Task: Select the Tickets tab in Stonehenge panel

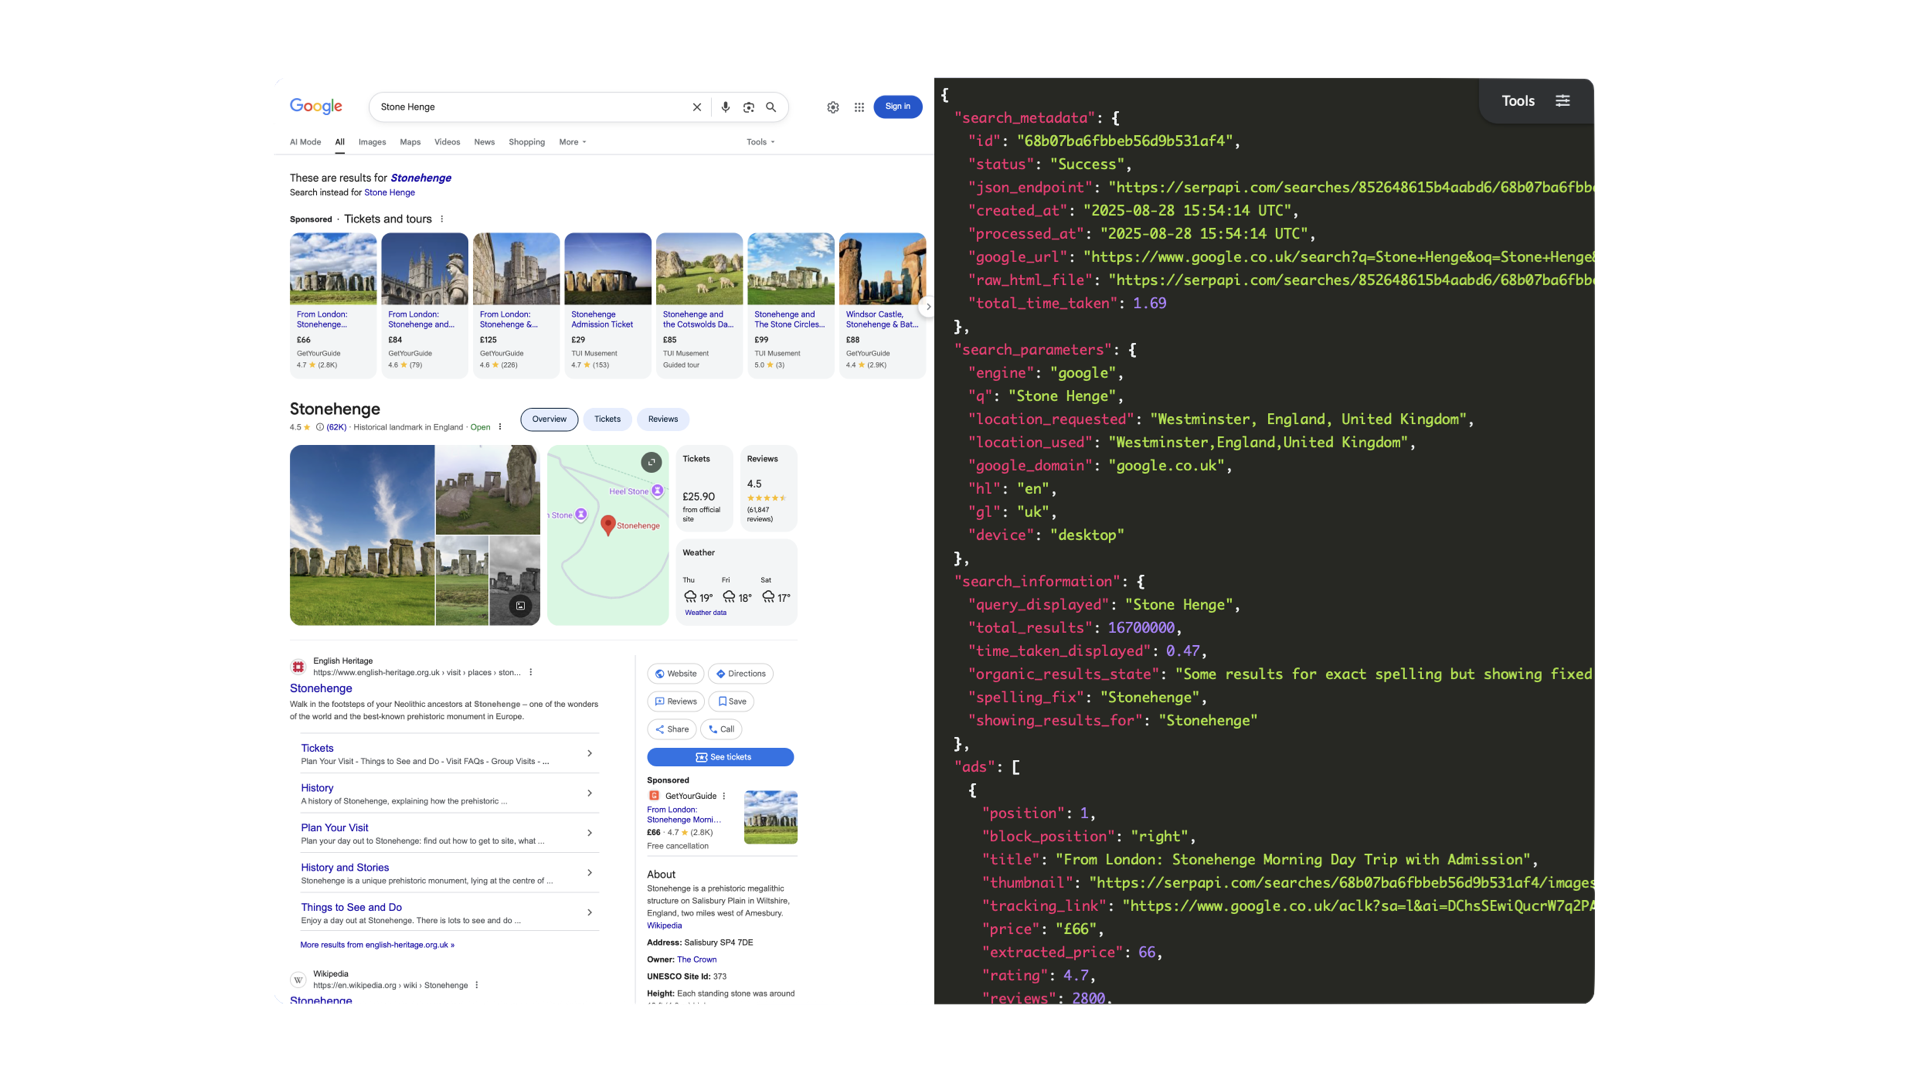Action: 607,419
